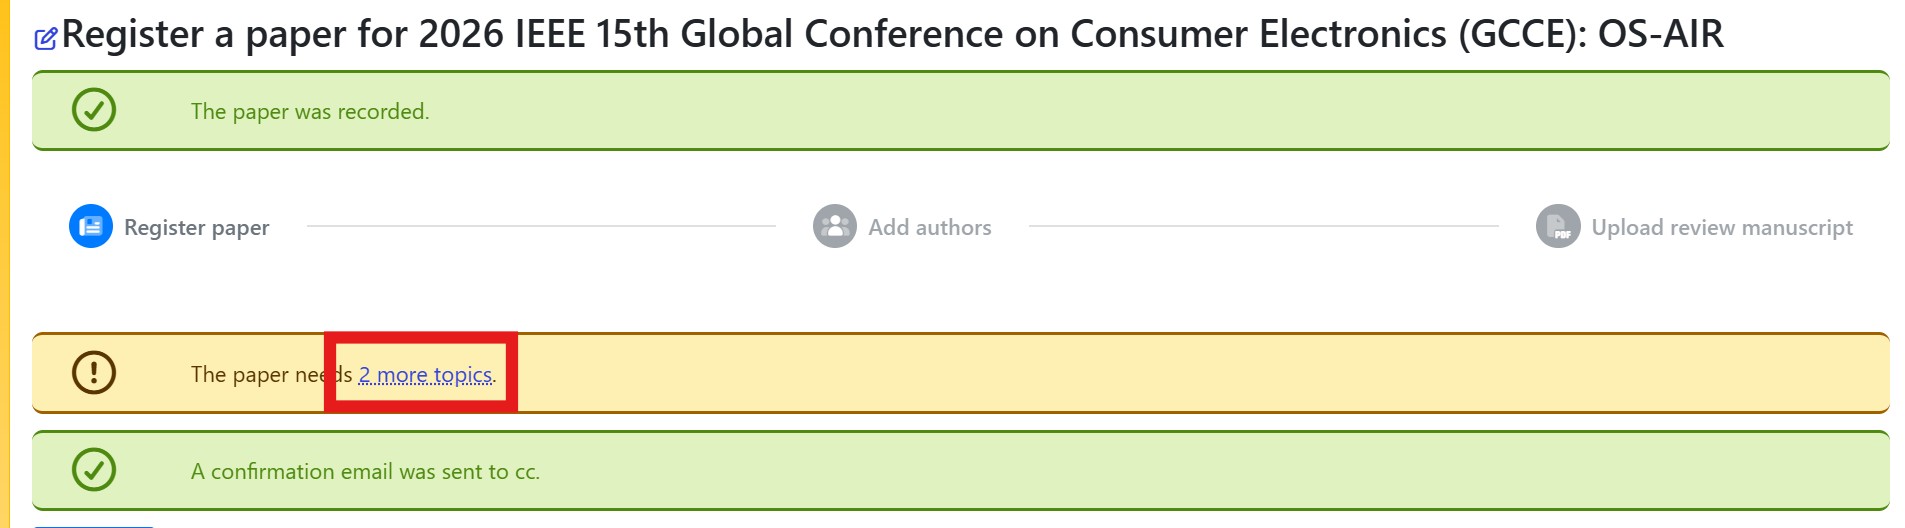Click the checkmark icon next to paper recorded
Image resolution: width=1905 pixels, height=528 pixels.
[94, 110]
